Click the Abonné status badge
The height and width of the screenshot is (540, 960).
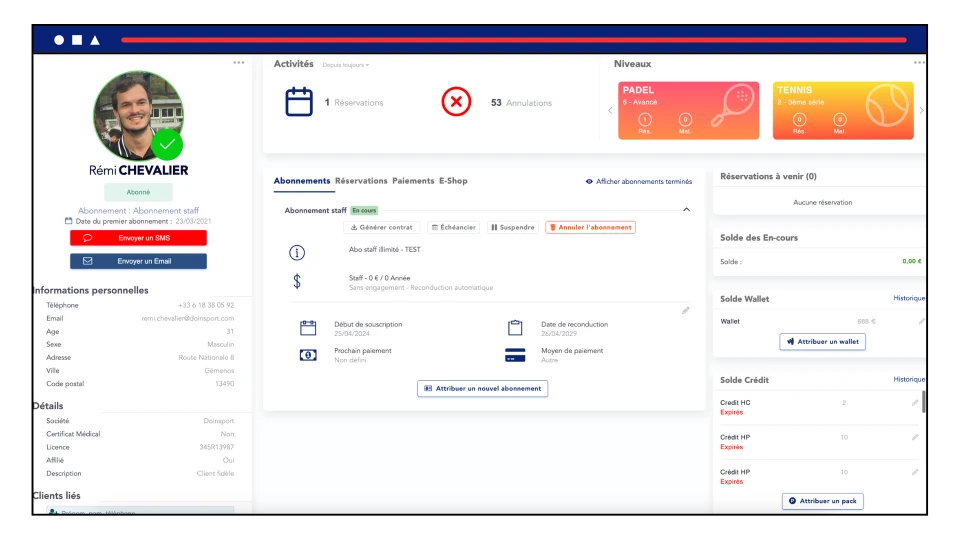pos(138,192)
